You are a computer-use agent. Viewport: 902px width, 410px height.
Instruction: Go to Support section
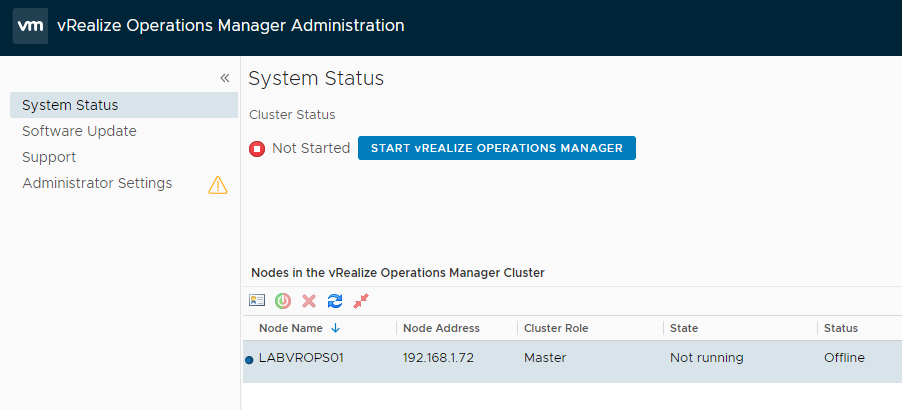(49, 157)
